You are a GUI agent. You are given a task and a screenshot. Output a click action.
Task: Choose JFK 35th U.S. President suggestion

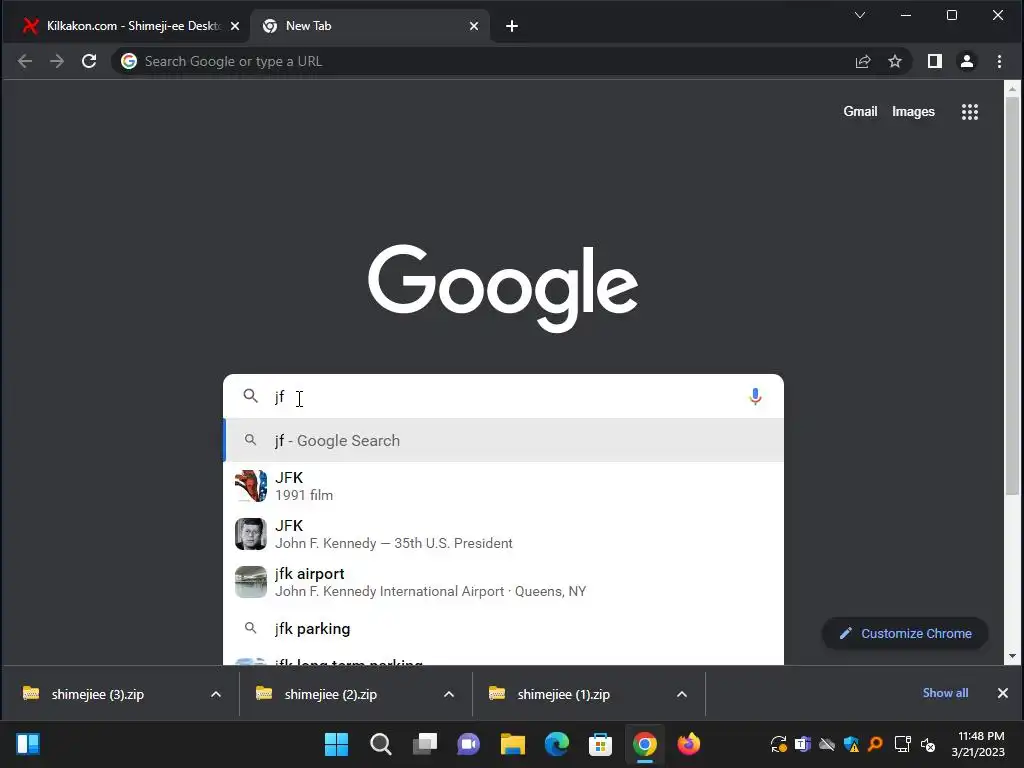[504, 534]
